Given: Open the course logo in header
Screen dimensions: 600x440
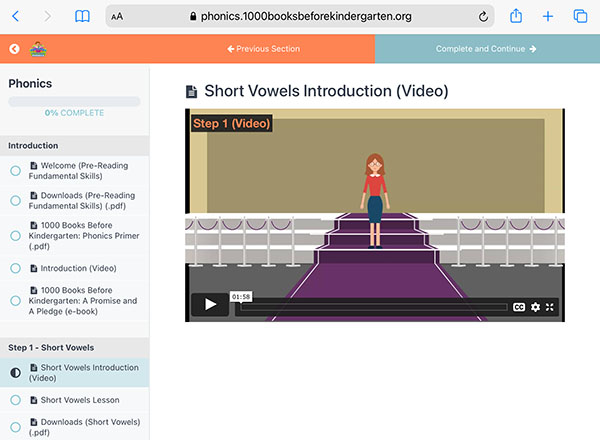Looking at the screenshot, I should (x=38, y=49).
